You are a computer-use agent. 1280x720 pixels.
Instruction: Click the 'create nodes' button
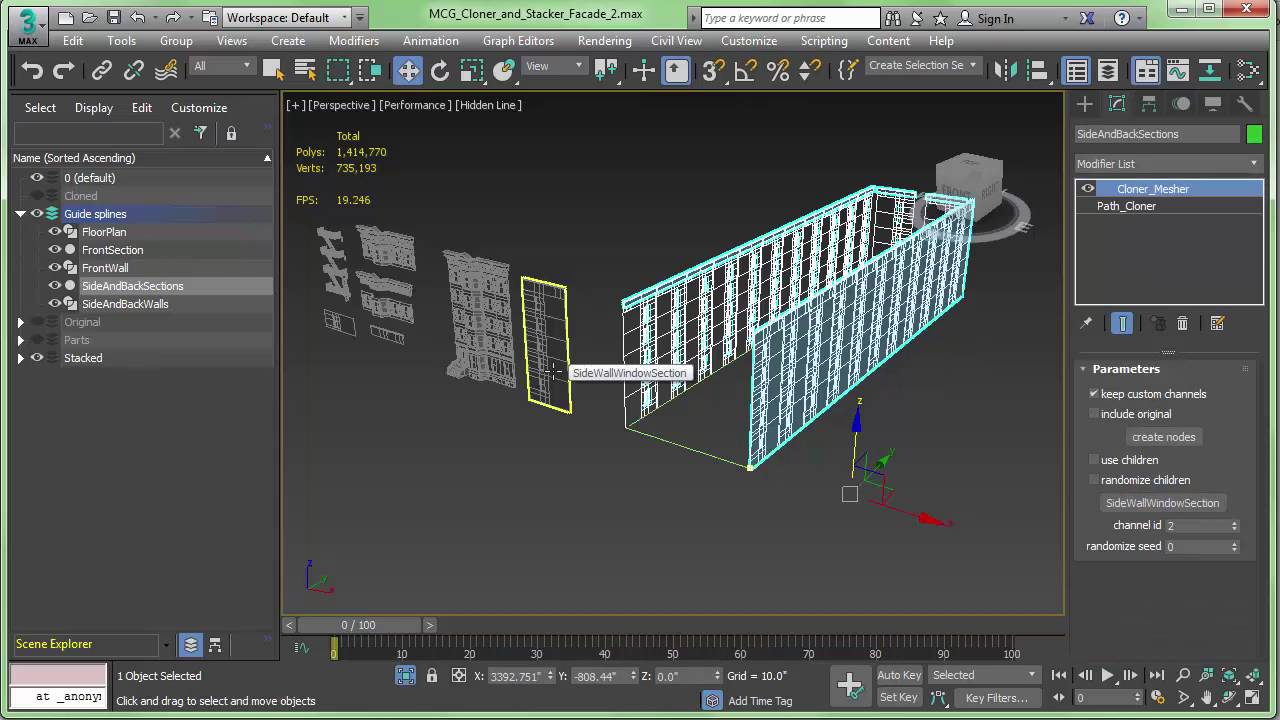[x=1163, y=437]
